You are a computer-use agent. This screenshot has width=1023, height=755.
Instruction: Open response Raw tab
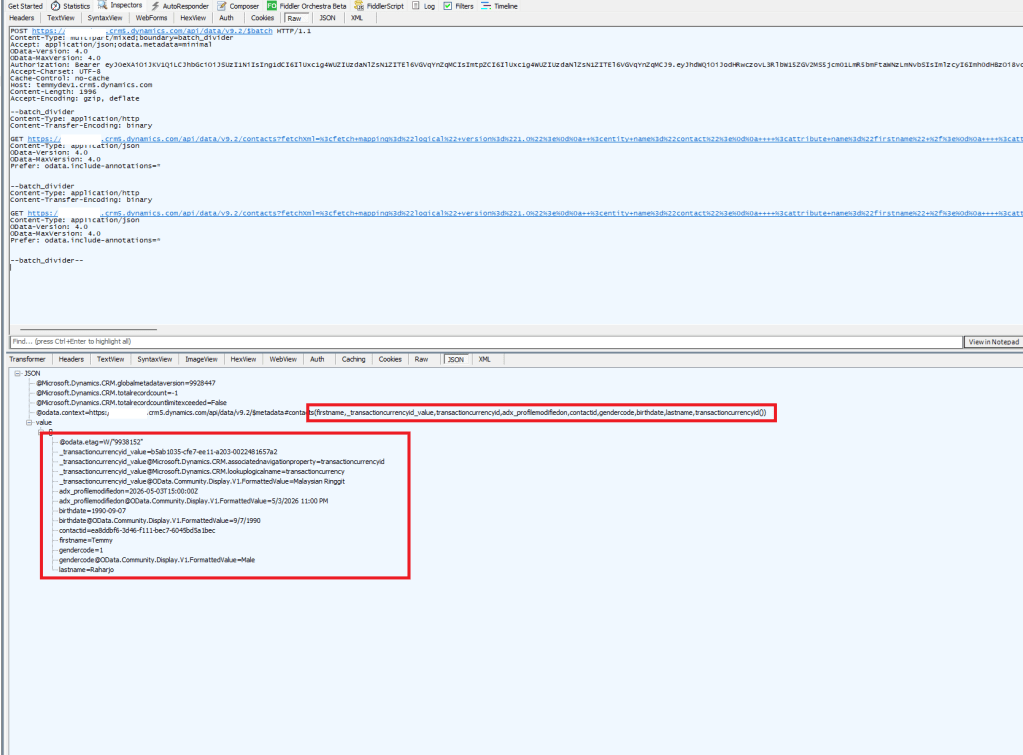pos(421,359)
